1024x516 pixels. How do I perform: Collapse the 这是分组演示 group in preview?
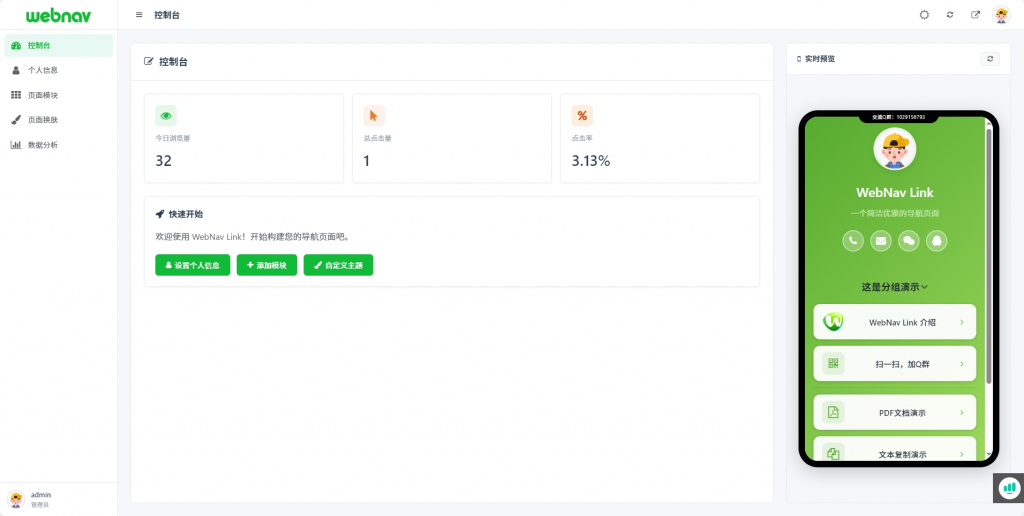point(895,287)
